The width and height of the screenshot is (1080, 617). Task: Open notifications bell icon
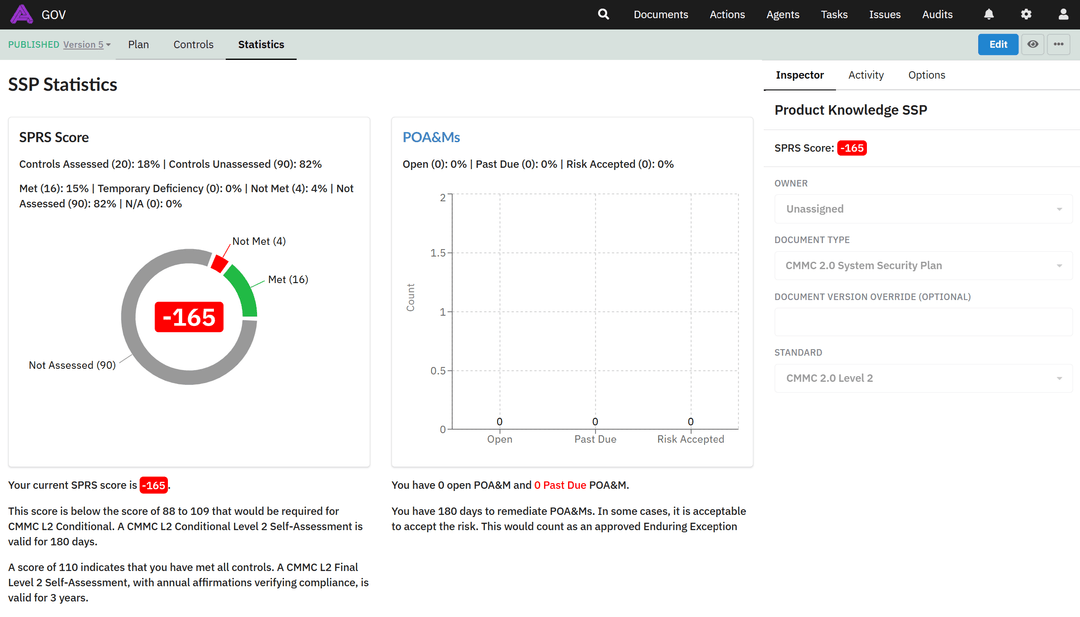pos(989,14)
